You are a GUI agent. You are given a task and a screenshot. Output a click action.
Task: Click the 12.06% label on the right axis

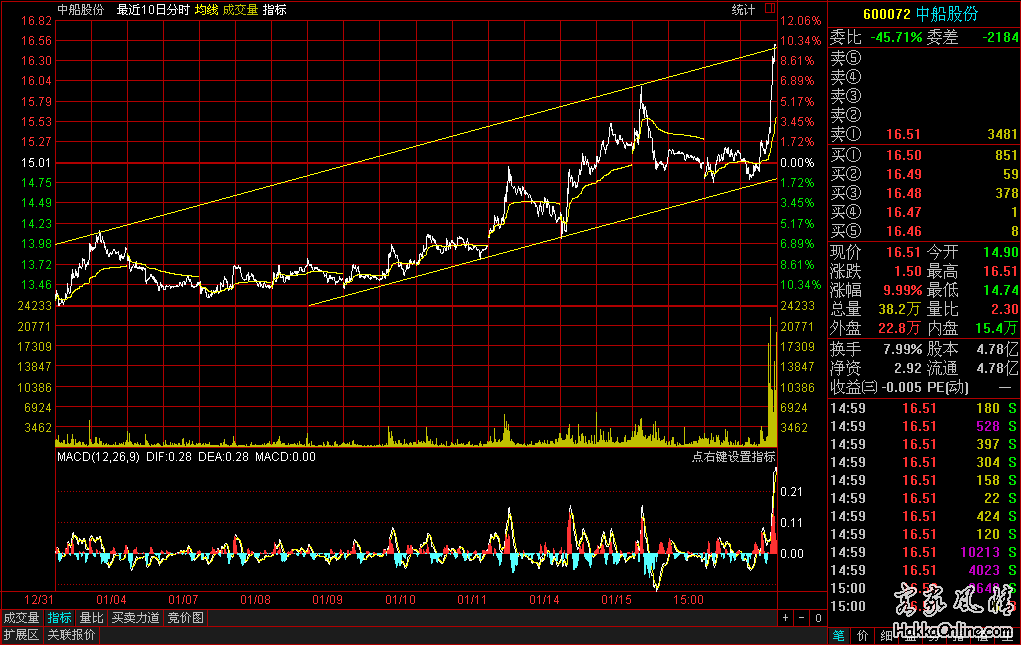(800, 21)
